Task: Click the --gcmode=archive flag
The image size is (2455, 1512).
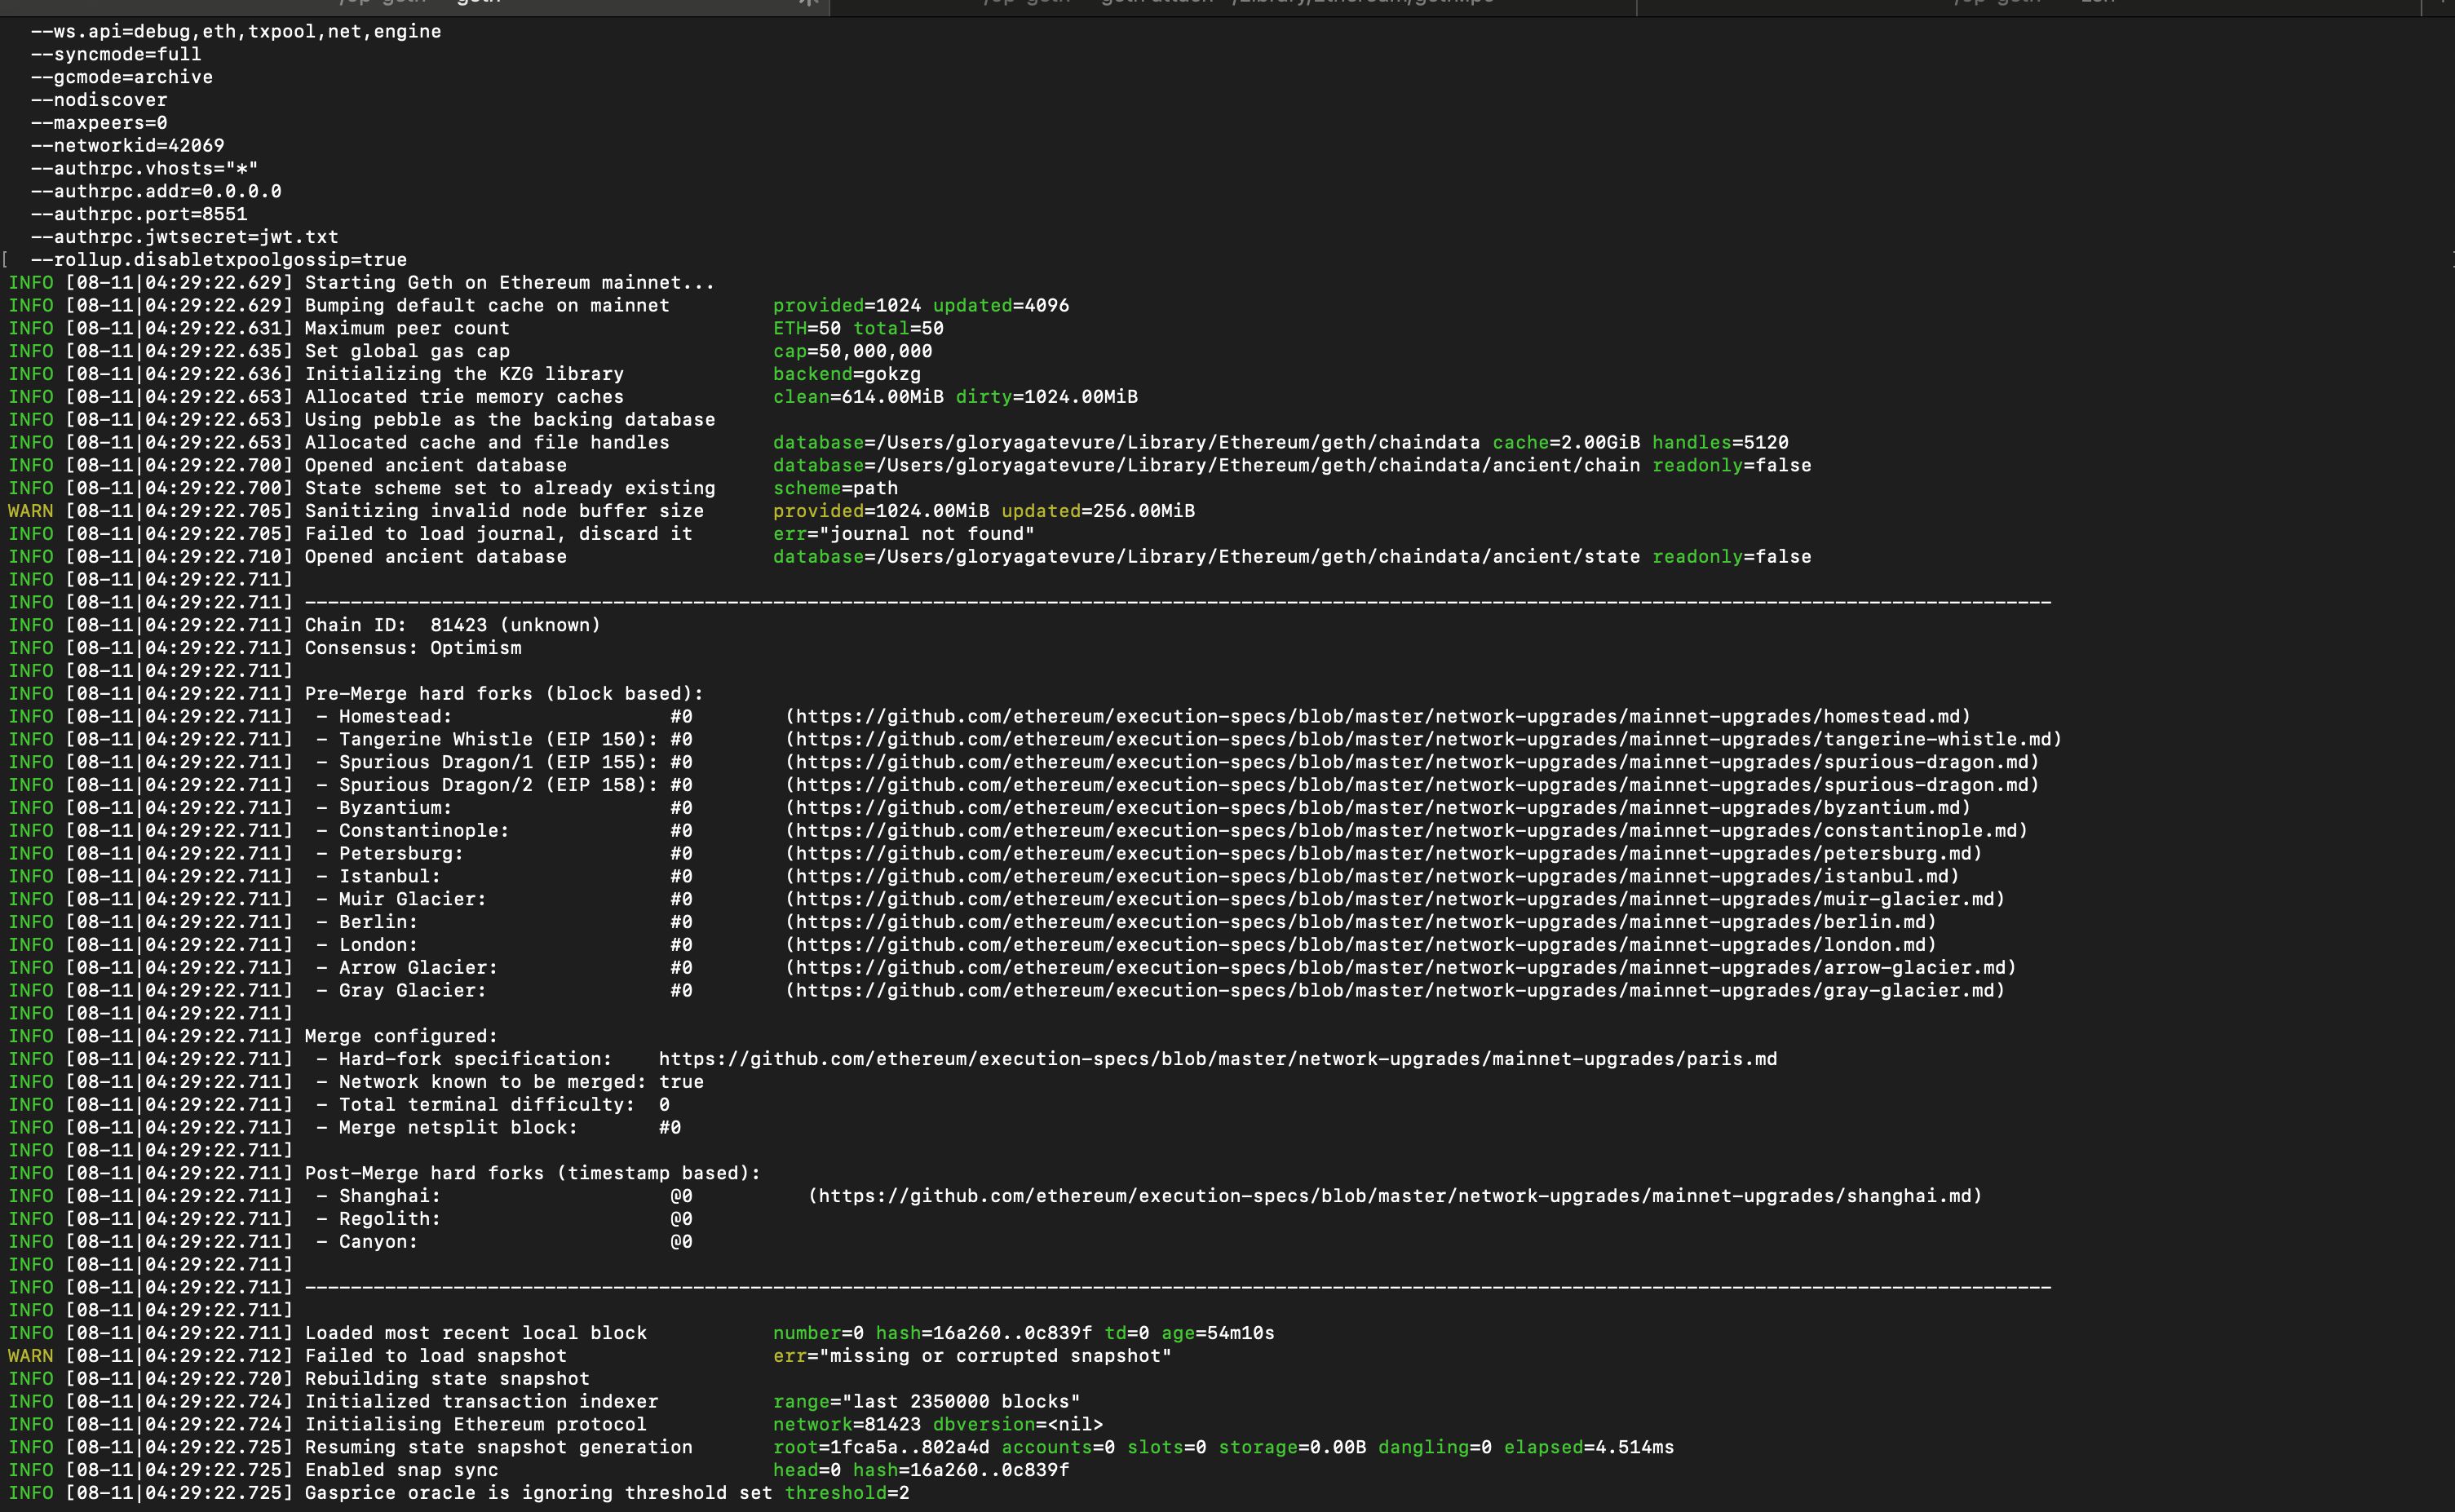Action: pyautogui.click(x=121, y=77)
